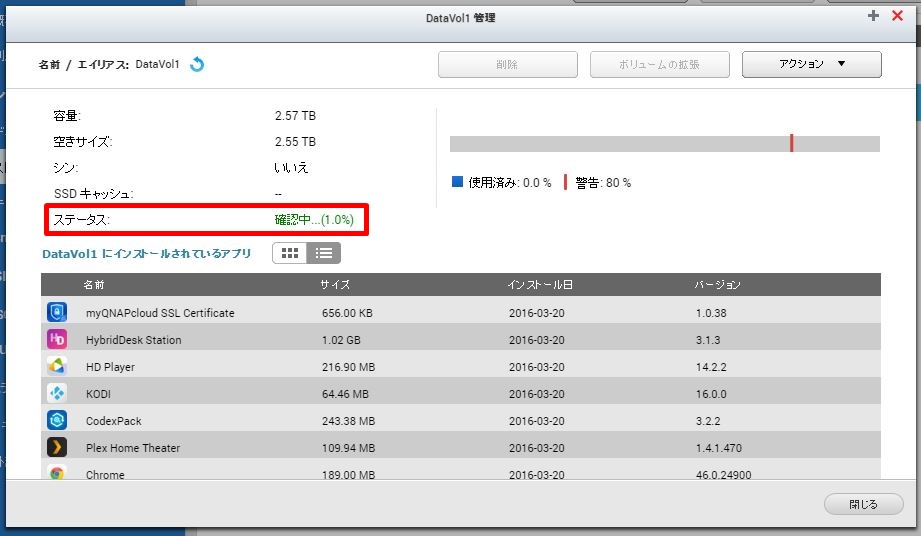Click the plus icon in title bar
This screenshot has width=921, height=536.
point(873,16)
